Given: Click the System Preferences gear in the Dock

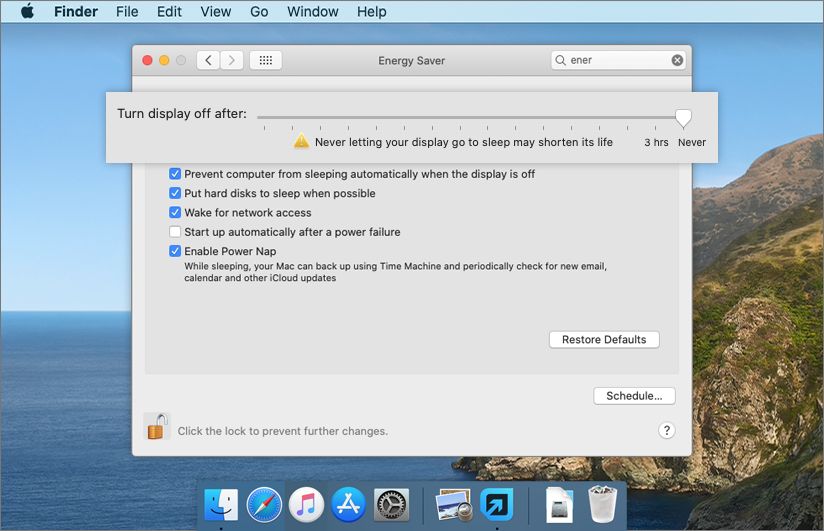Looking at the screenshot, I should [x=391, y=505].
